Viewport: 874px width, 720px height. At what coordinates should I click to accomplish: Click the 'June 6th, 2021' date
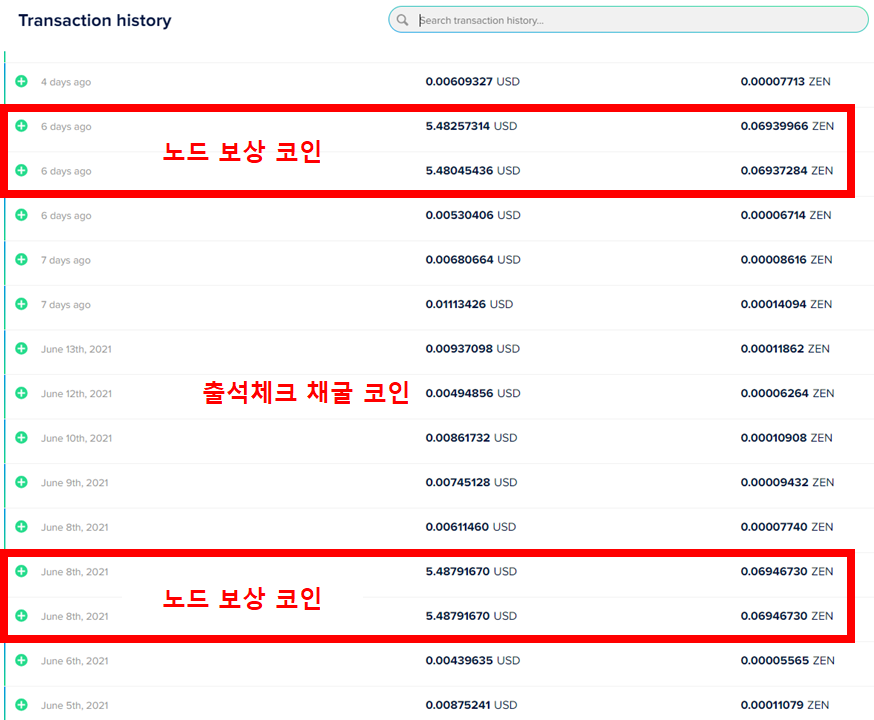pyautogui.click(x=75, y=661)
